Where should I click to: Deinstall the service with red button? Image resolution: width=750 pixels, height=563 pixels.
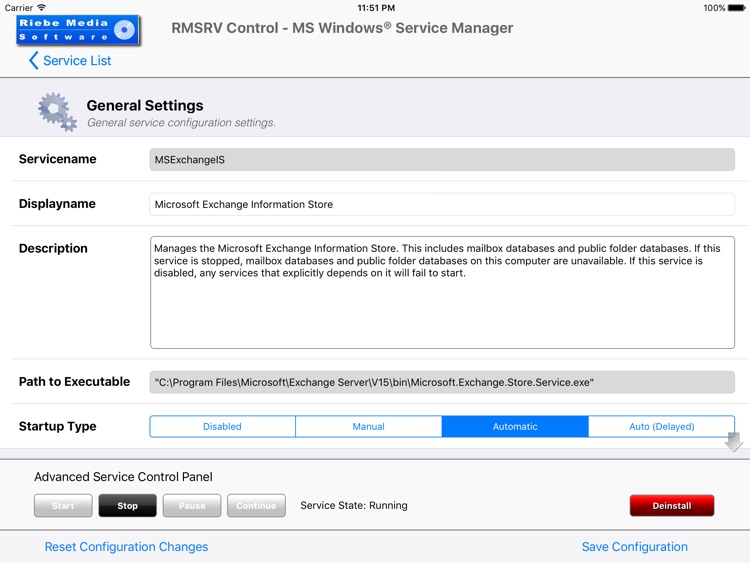(672, 506)
